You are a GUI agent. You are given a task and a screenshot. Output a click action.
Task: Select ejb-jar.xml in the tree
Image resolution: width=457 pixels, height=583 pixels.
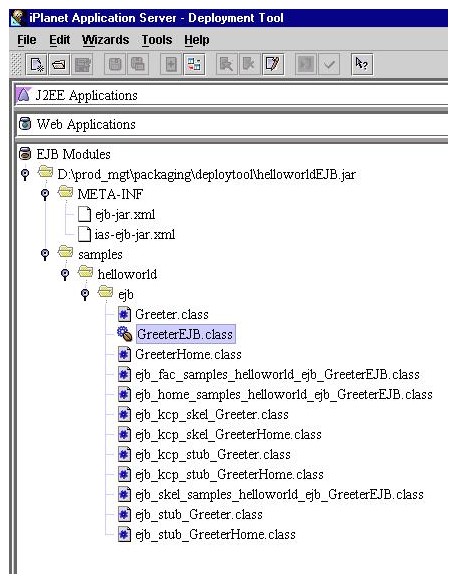tap(125, 215)
